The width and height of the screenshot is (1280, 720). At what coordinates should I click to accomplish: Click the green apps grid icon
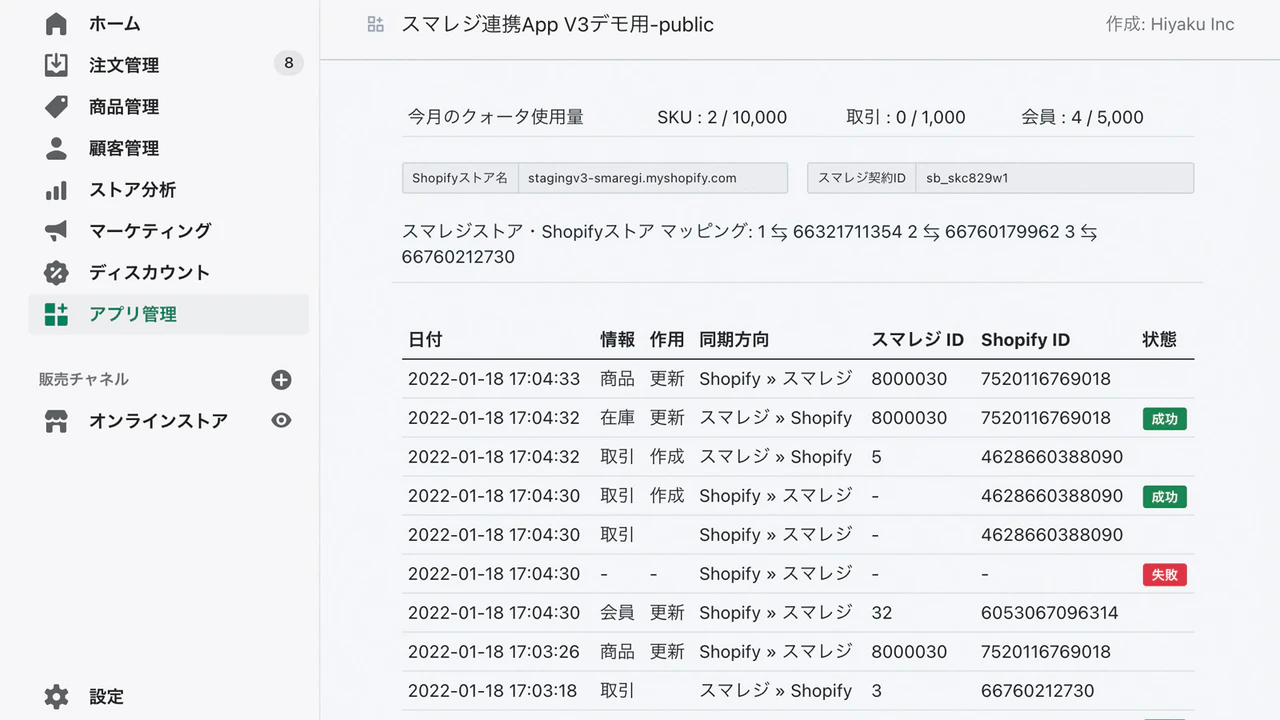(x=57, y=314)
